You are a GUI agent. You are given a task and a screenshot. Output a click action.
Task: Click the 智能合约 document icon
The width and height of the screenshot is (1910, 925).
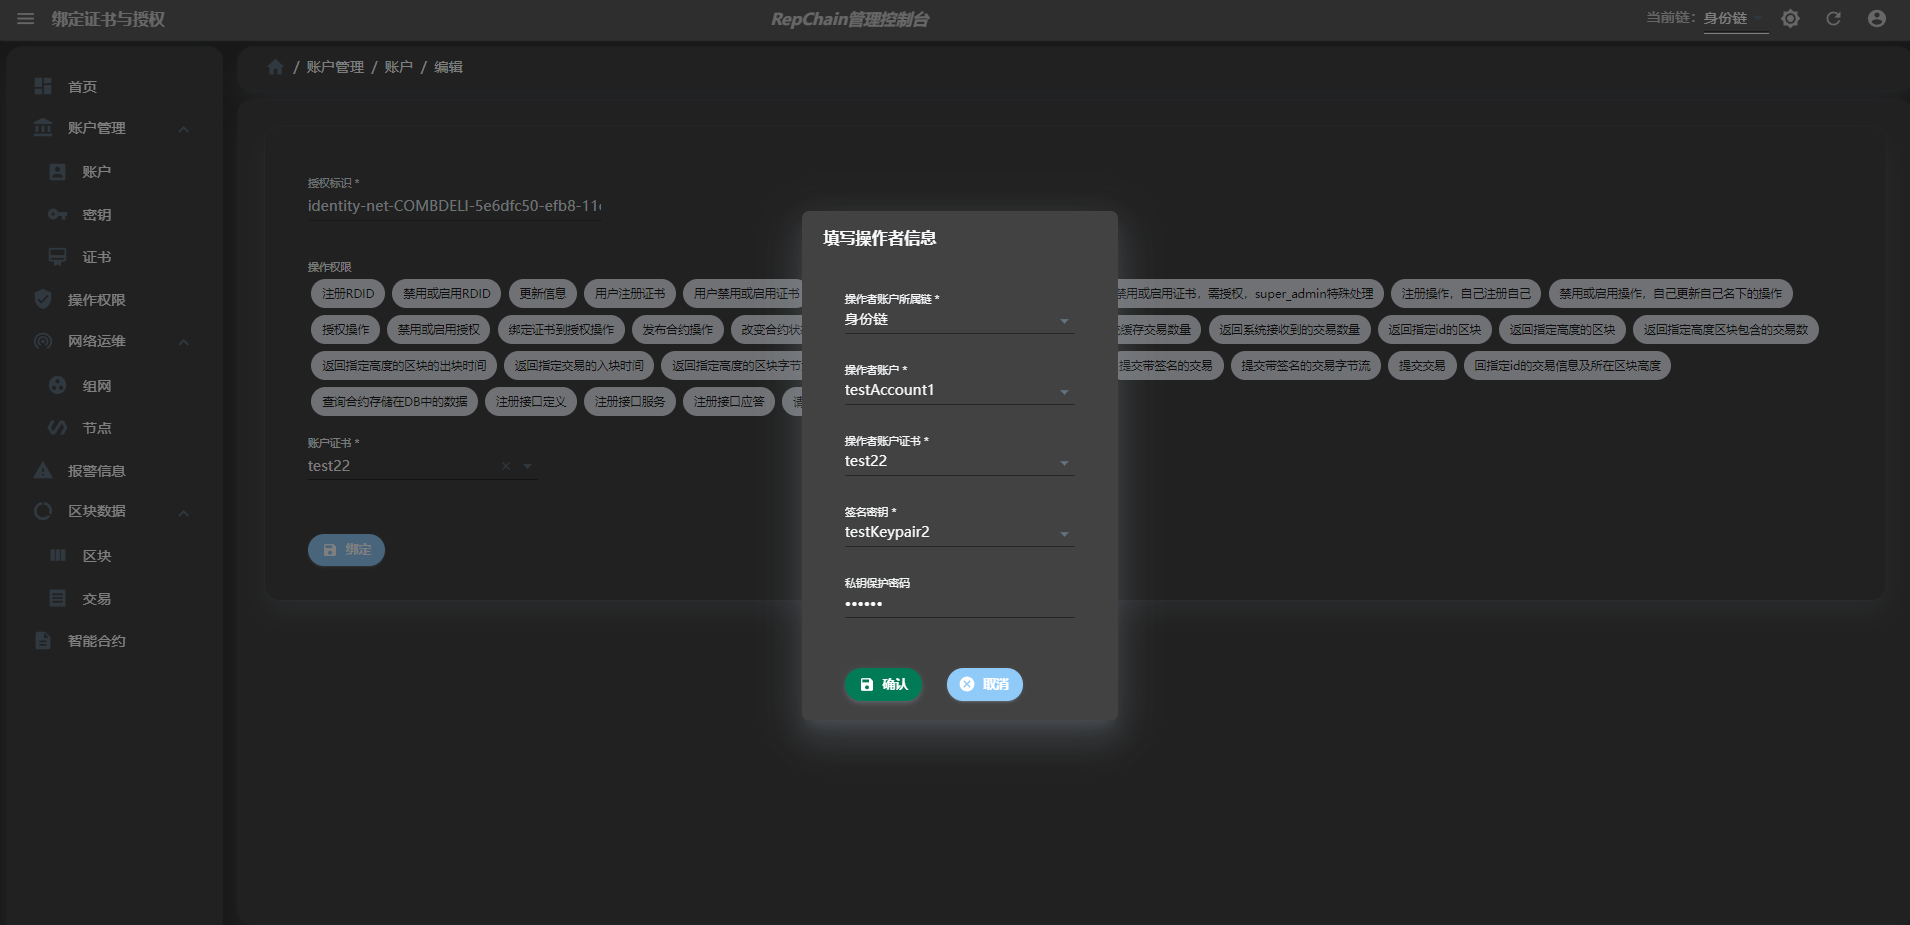point(43,640)
